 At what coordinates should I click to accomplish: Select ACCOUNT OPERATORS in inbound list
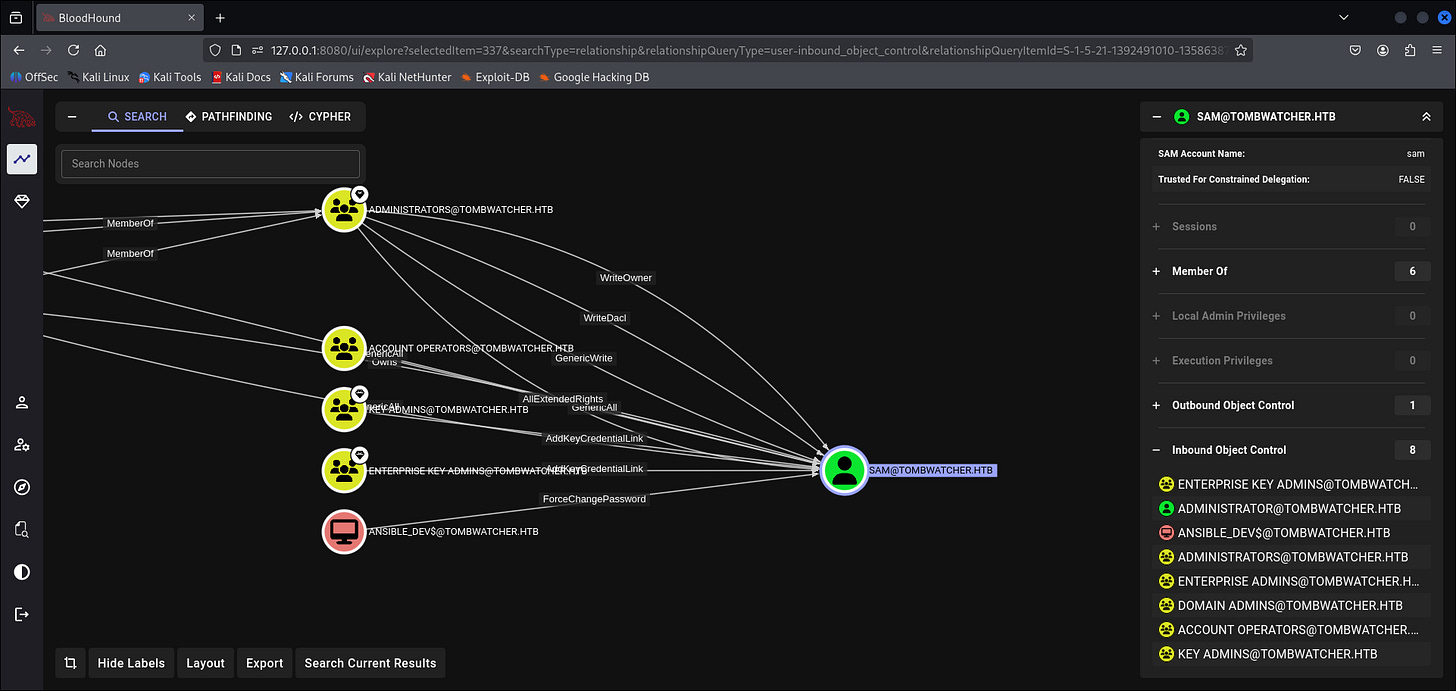[1290, 630]
